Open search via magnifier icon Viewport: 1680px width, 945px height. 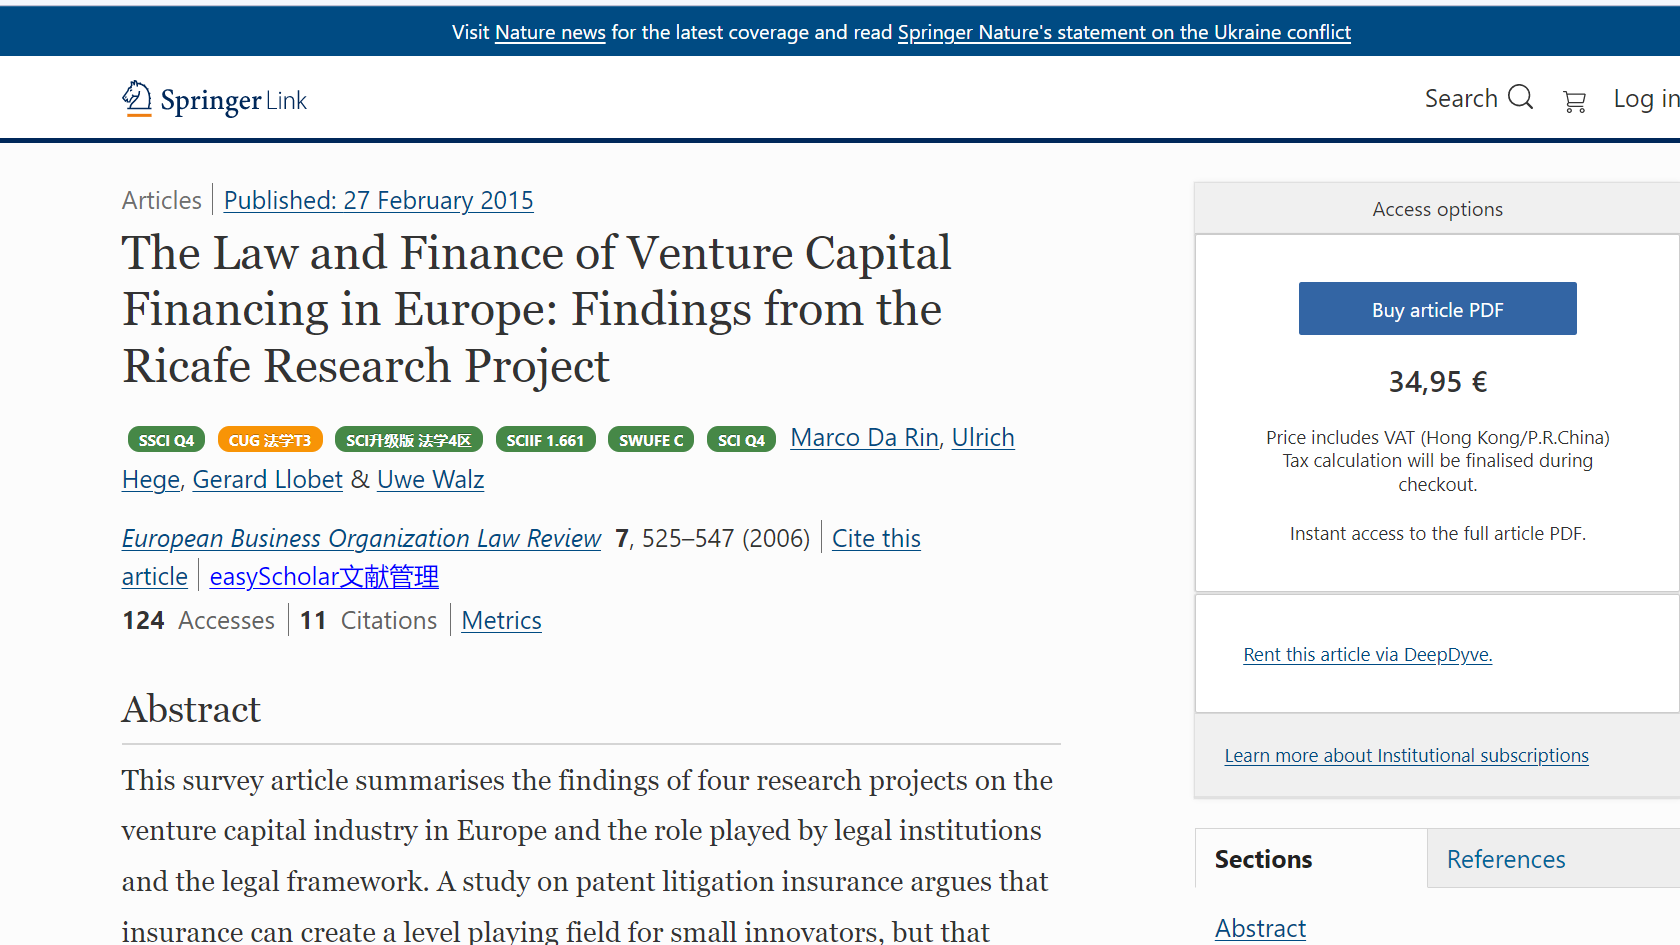tap(1520, 97)
